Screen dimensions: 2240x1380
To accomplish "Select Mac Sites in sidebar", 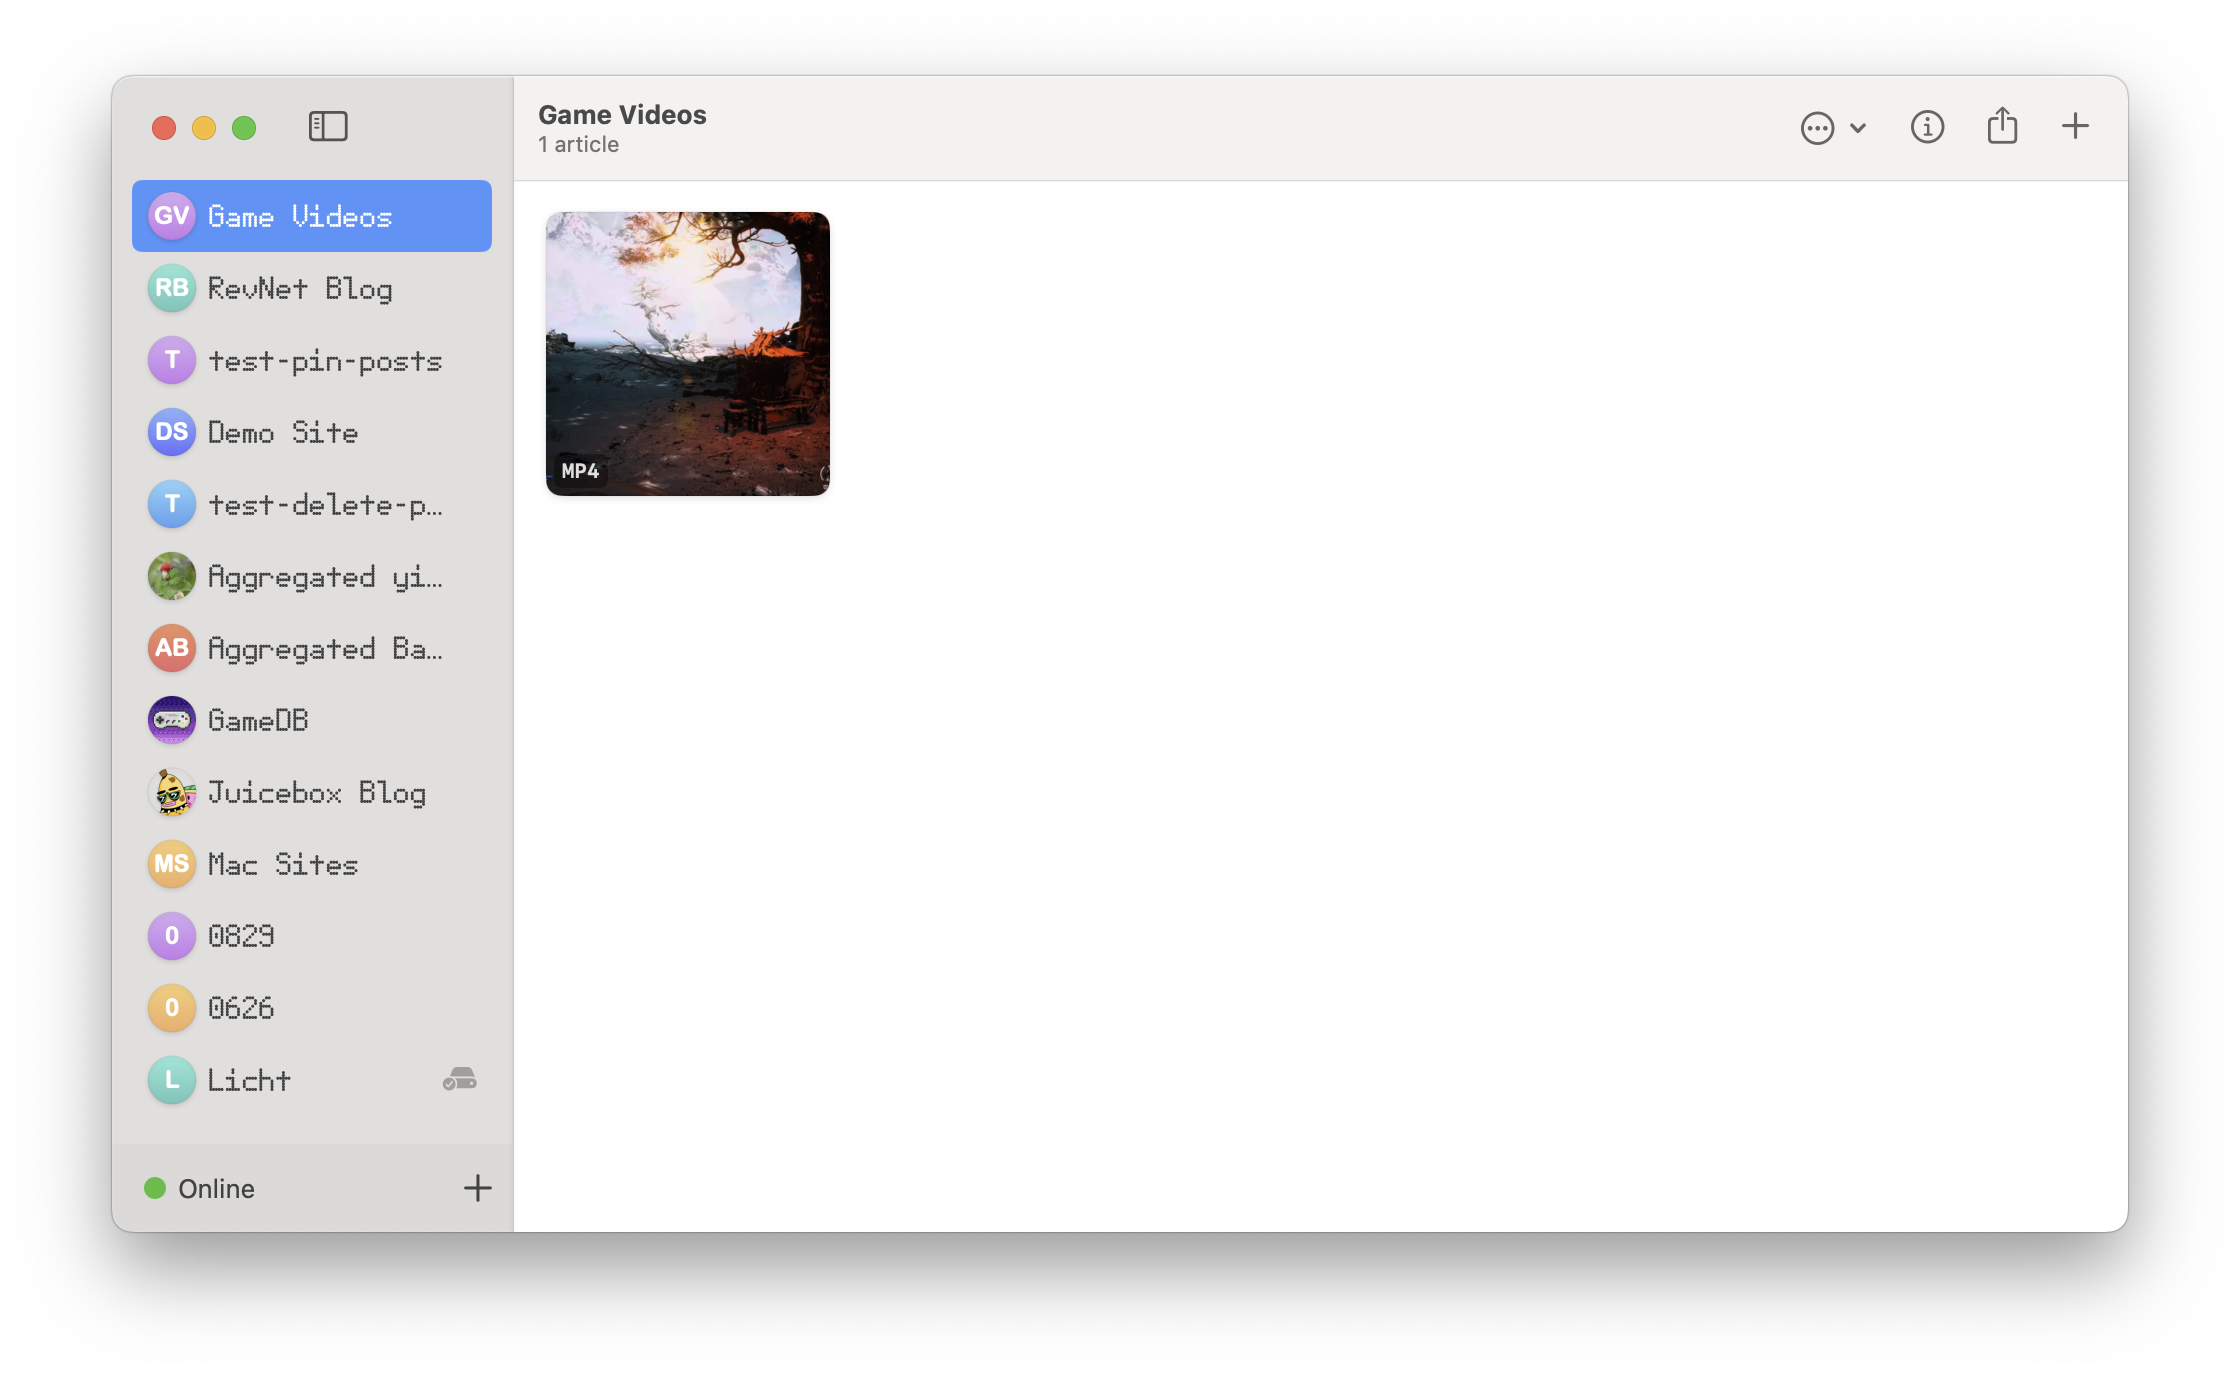I will (x=283, y=865).
